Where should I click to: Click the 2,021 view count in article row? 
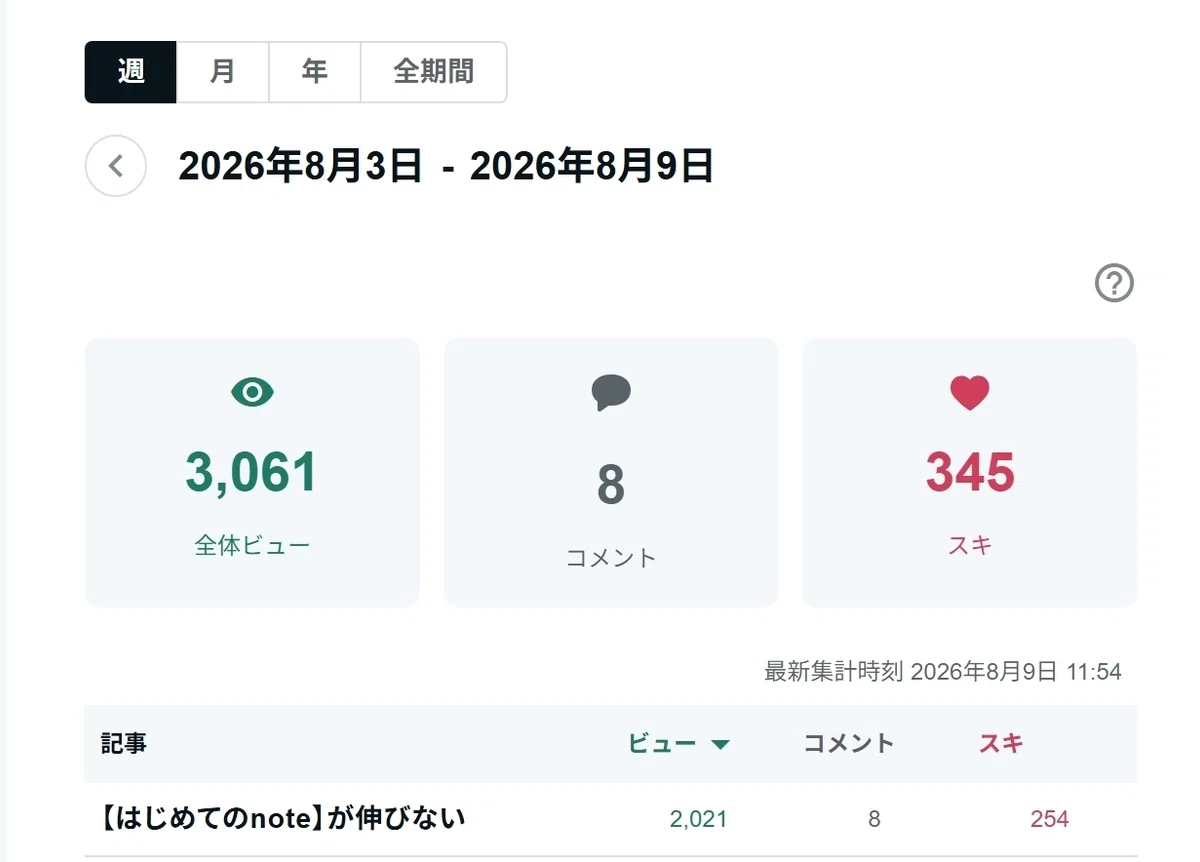coord(699,819)
